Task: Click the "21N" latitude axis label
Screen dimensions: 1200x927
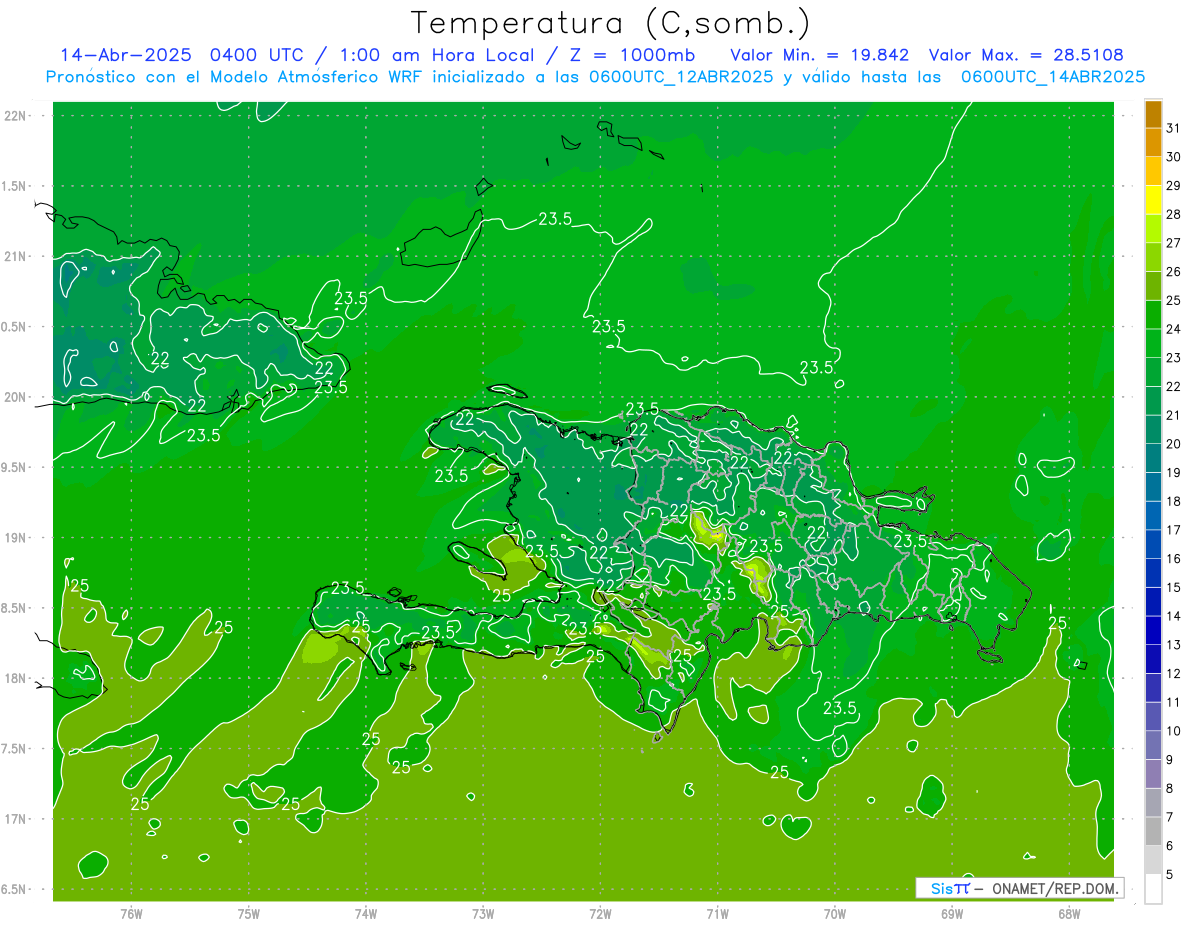Action: 15,256
